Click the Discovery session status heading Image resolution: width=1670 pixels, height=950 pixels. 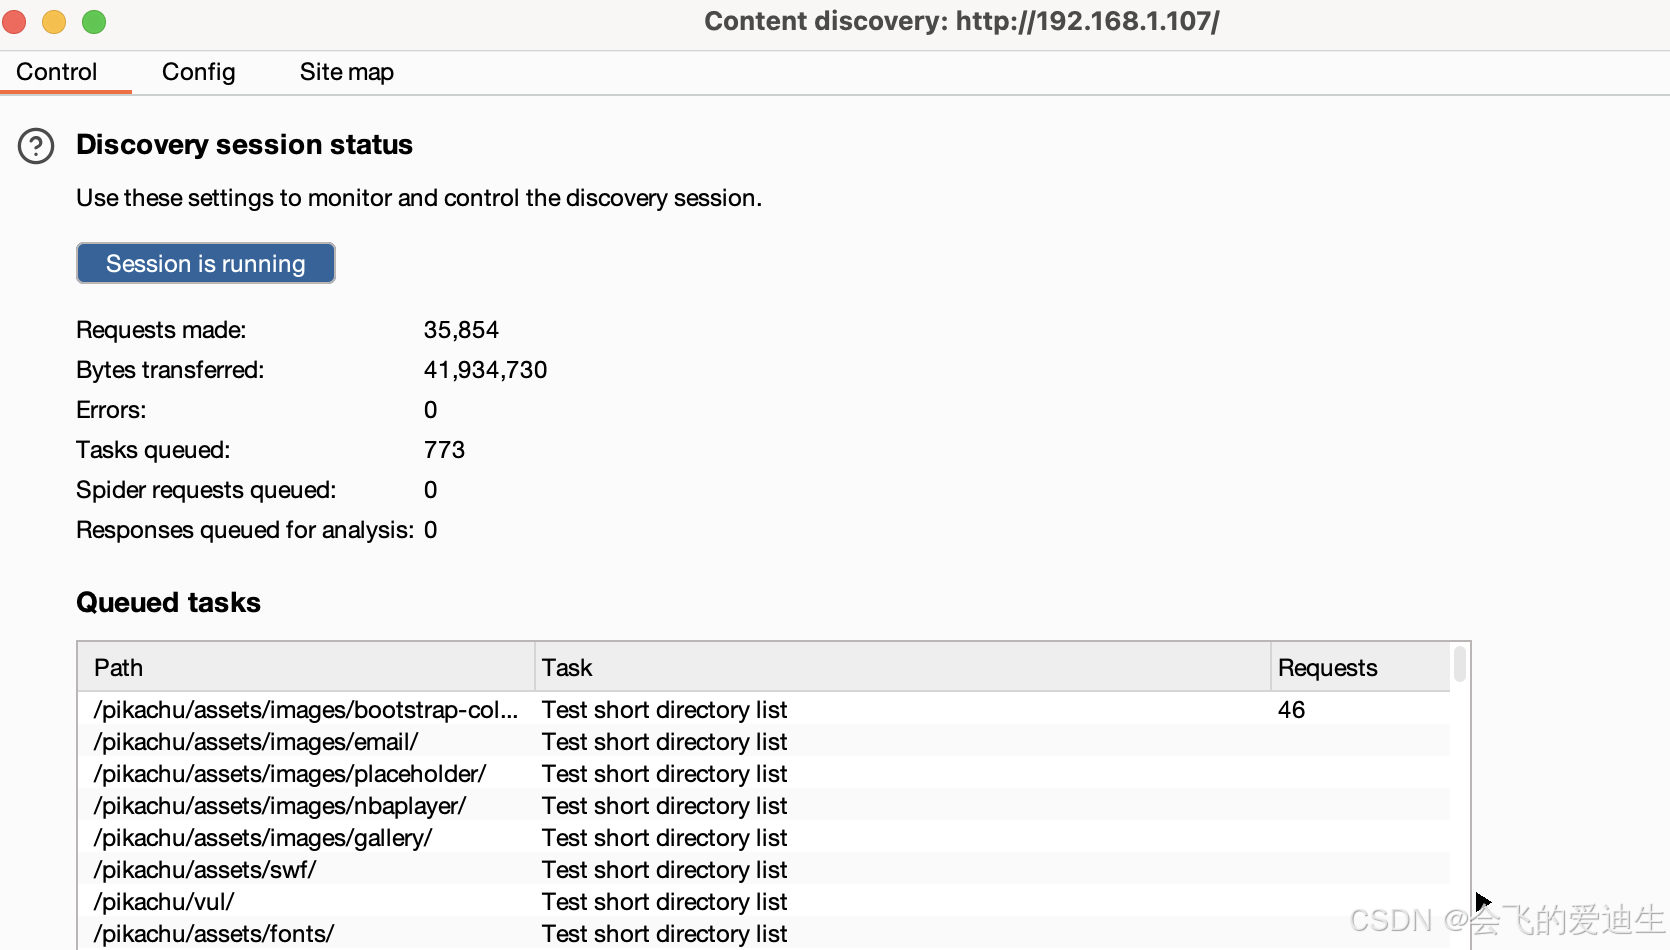point(244,145)
